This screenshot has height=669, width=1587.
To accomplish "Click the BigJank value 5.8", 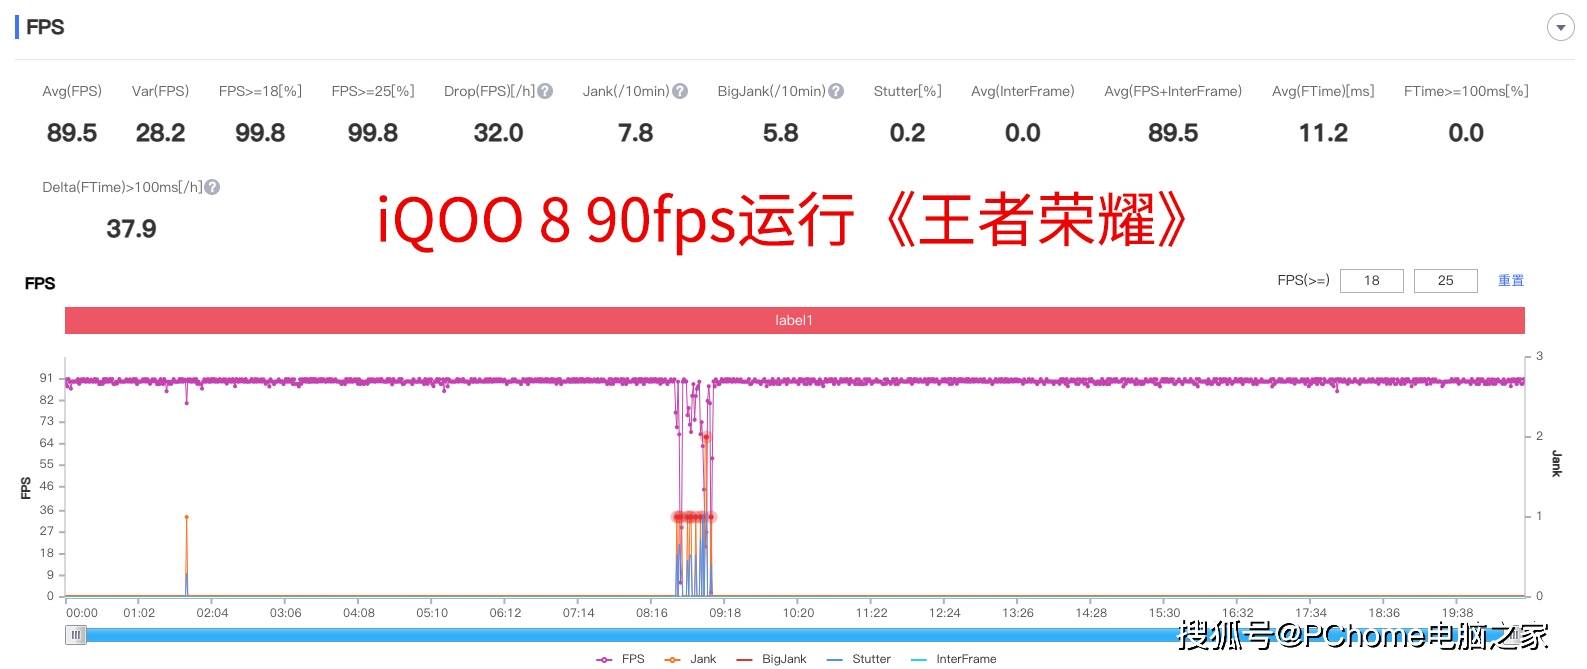I will pyautogui.click(x=780, y=133).
